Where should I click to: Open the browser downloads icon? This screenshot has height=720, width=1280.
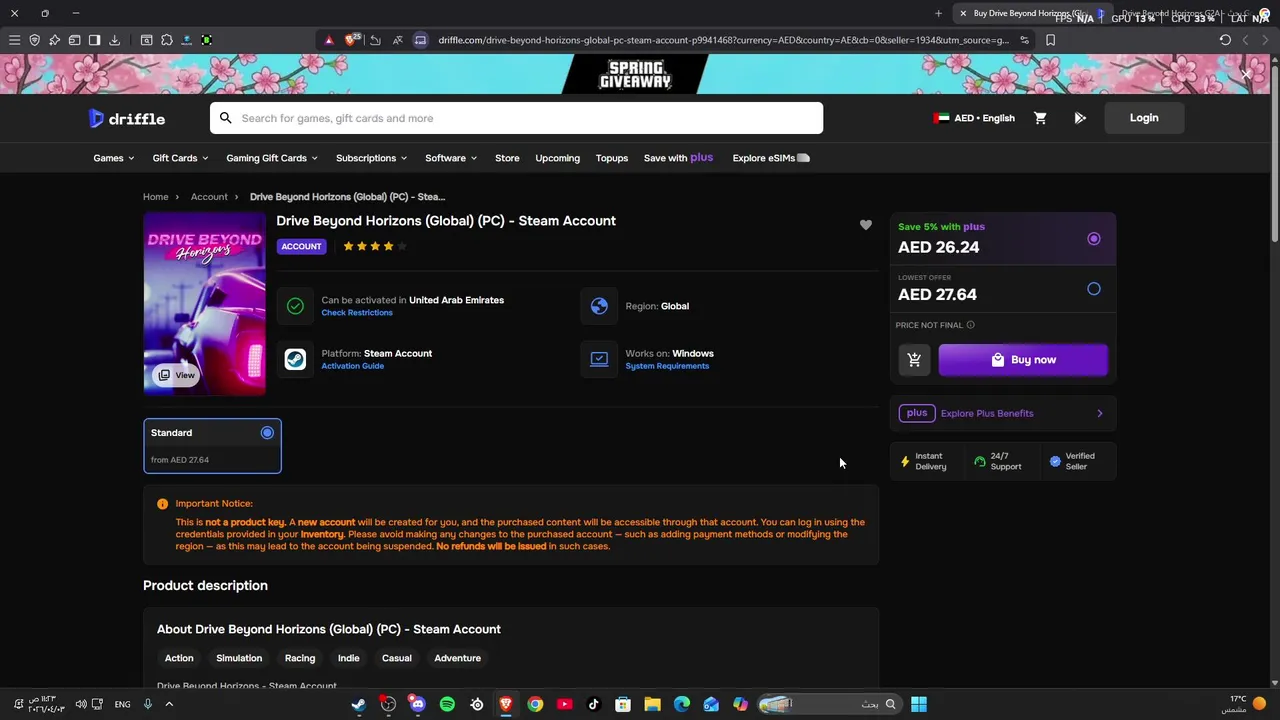[114, 40]
